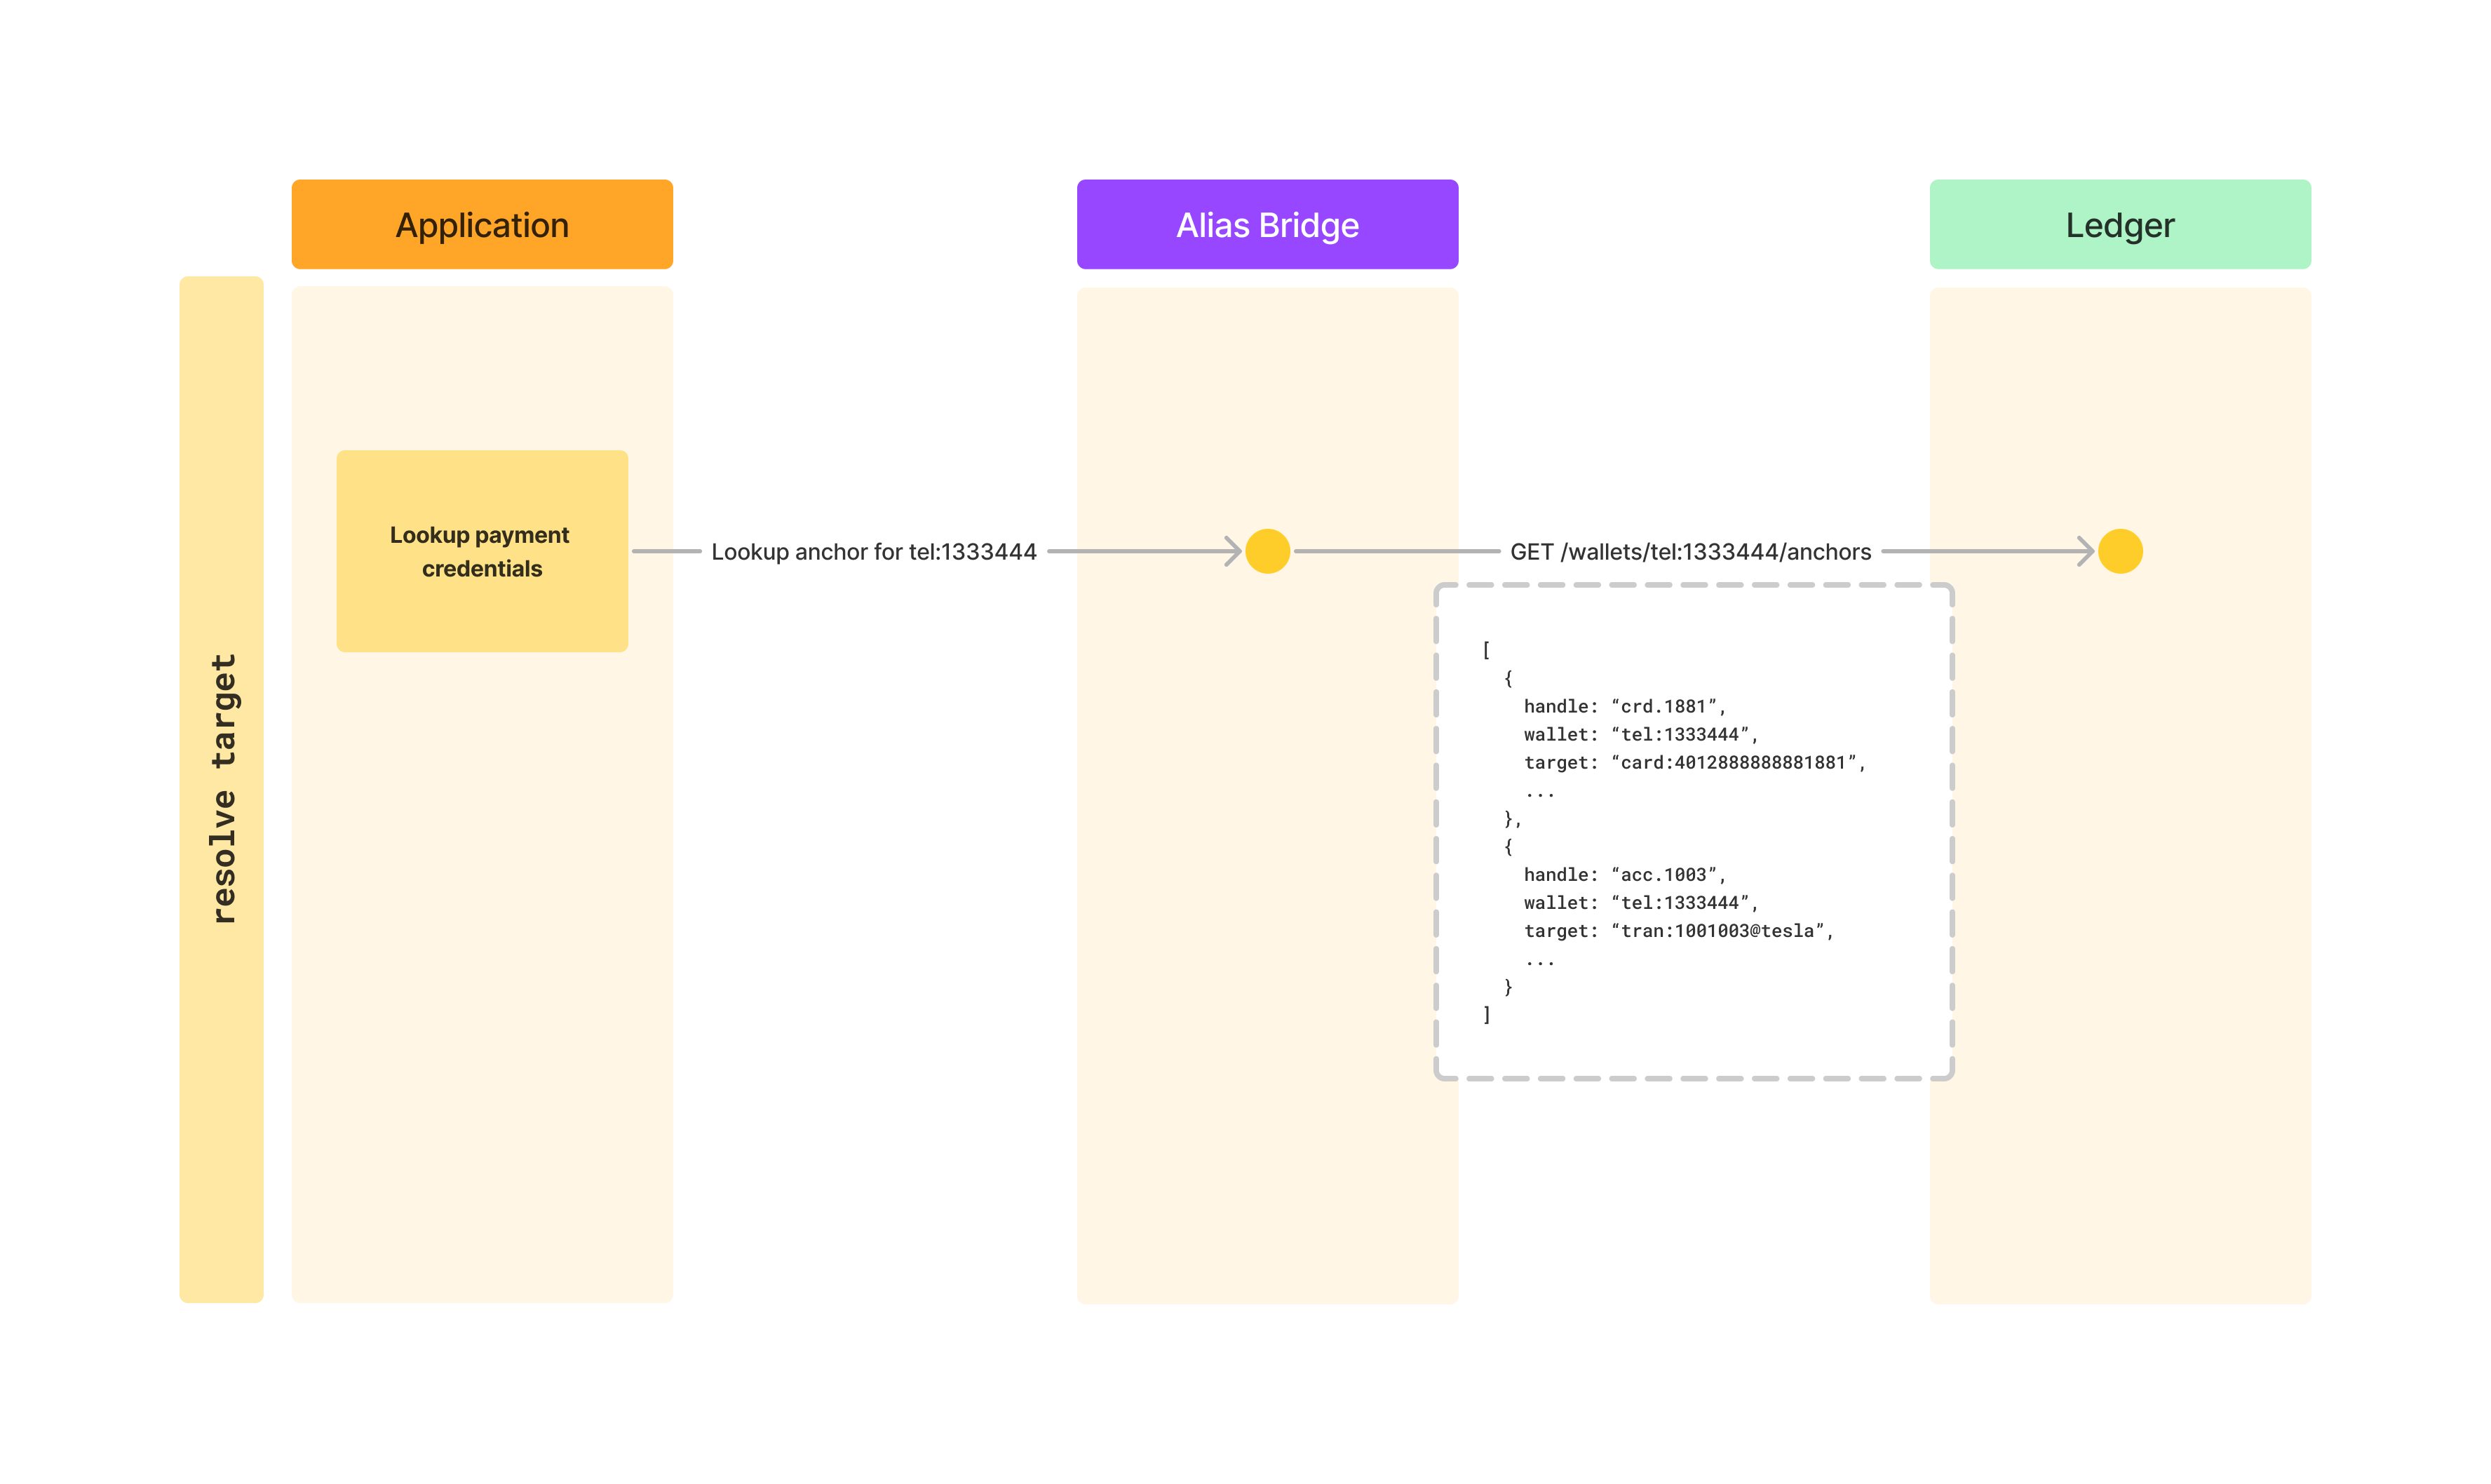Click the opening square bracket in JSON box
Image resolution: width=2491 pixels, height=1484 pixels.
point(1486,650)
